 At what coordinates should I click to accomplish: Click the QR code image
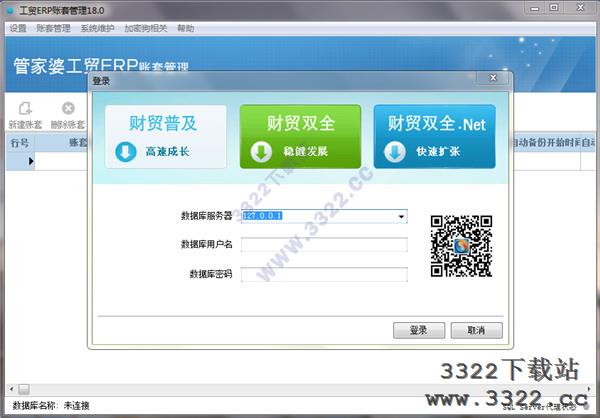click(461, 246)
